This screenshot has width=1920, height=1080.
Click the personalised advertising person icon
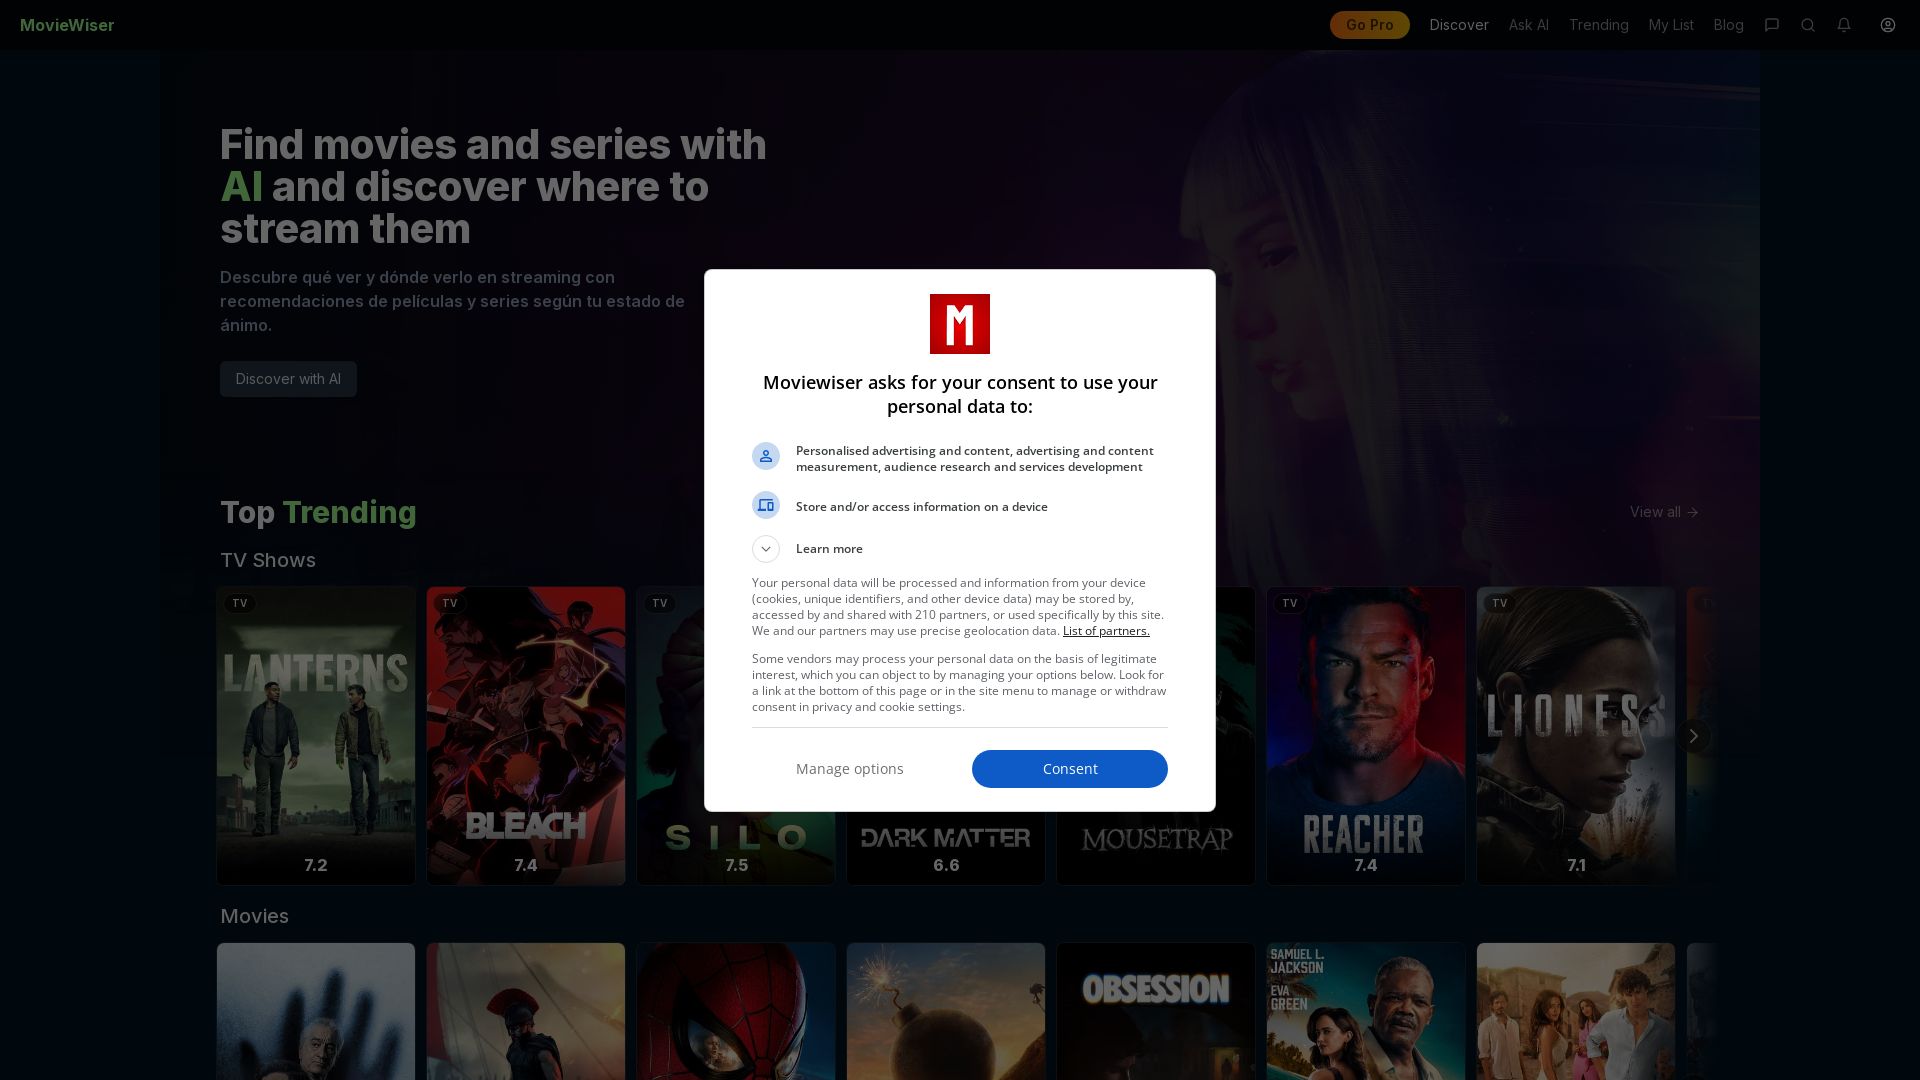pos(766,456)
